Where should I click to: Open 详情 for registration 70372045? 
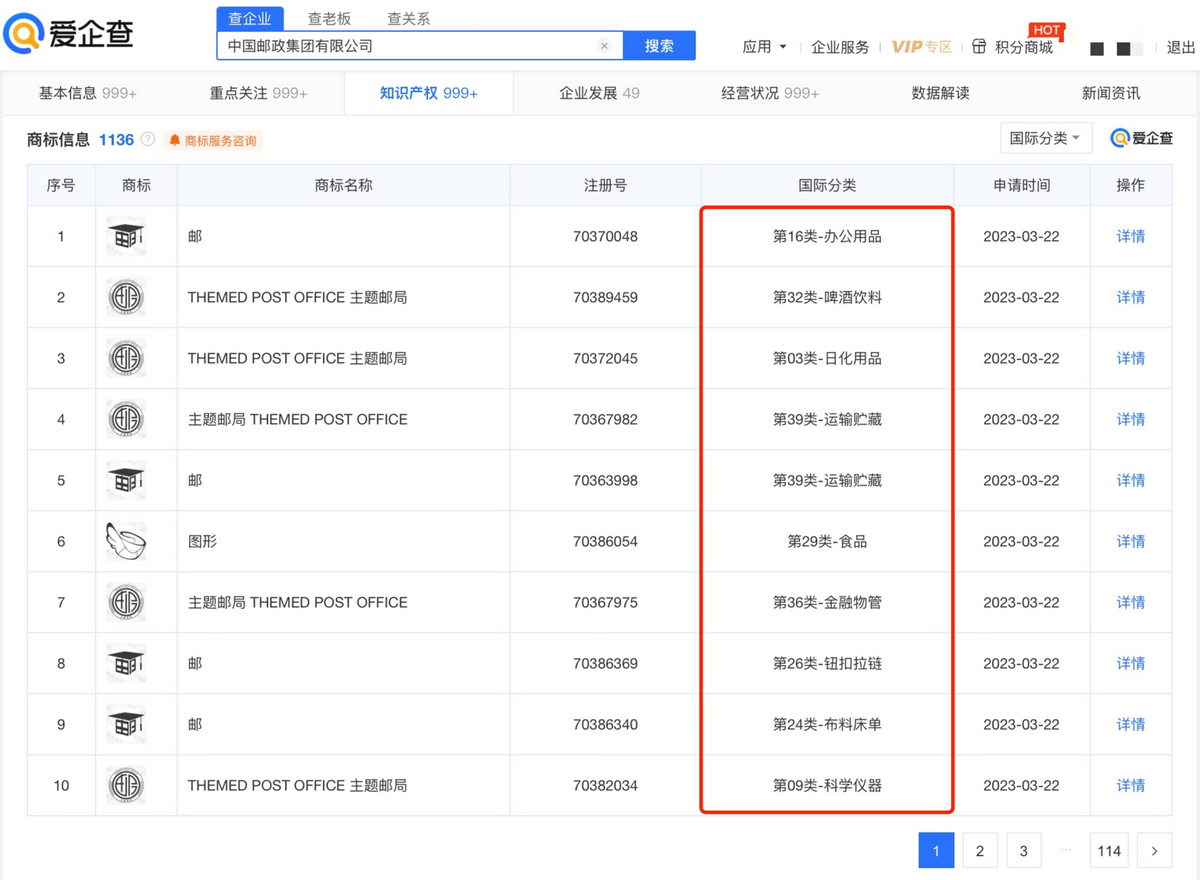point(1131,359)
